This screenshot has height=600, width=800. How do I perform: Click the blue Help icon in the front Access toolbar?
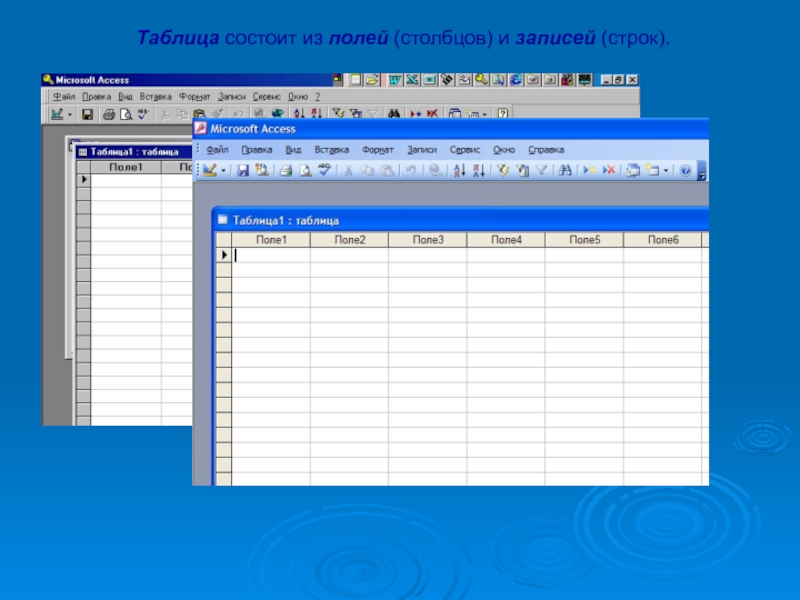(685, 170)
